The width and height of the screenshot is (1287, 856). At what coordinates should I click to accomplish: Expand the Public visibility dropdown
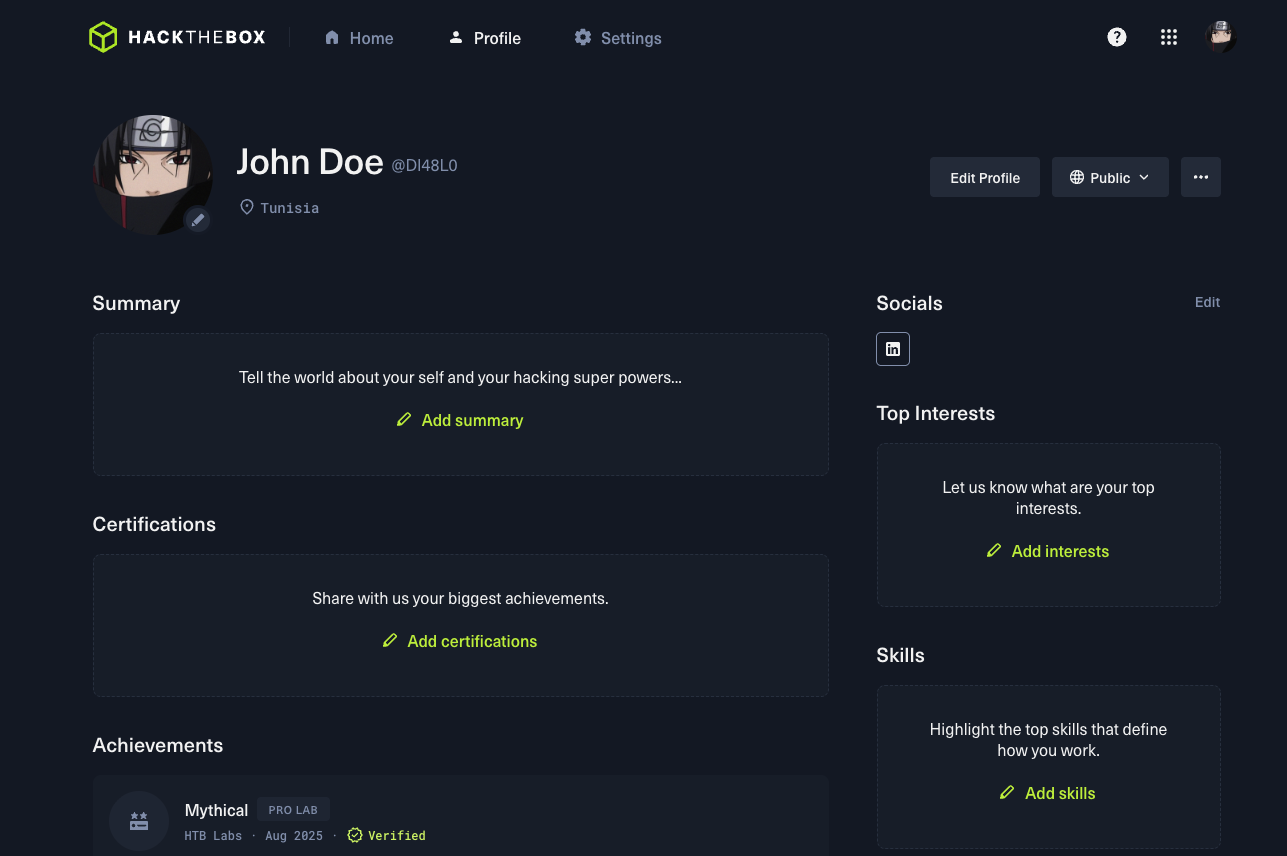pos(1110,177)
